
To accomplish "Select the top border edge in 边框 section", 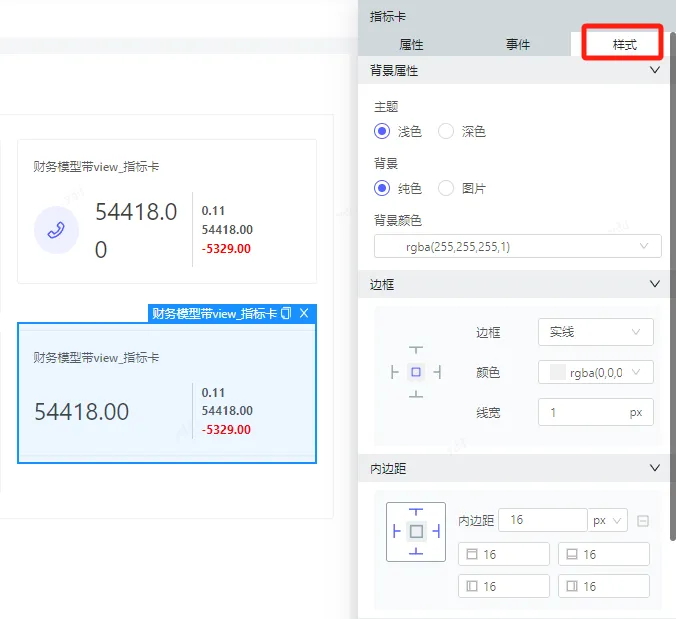I will pyautogui.click(x=416, y=349).
